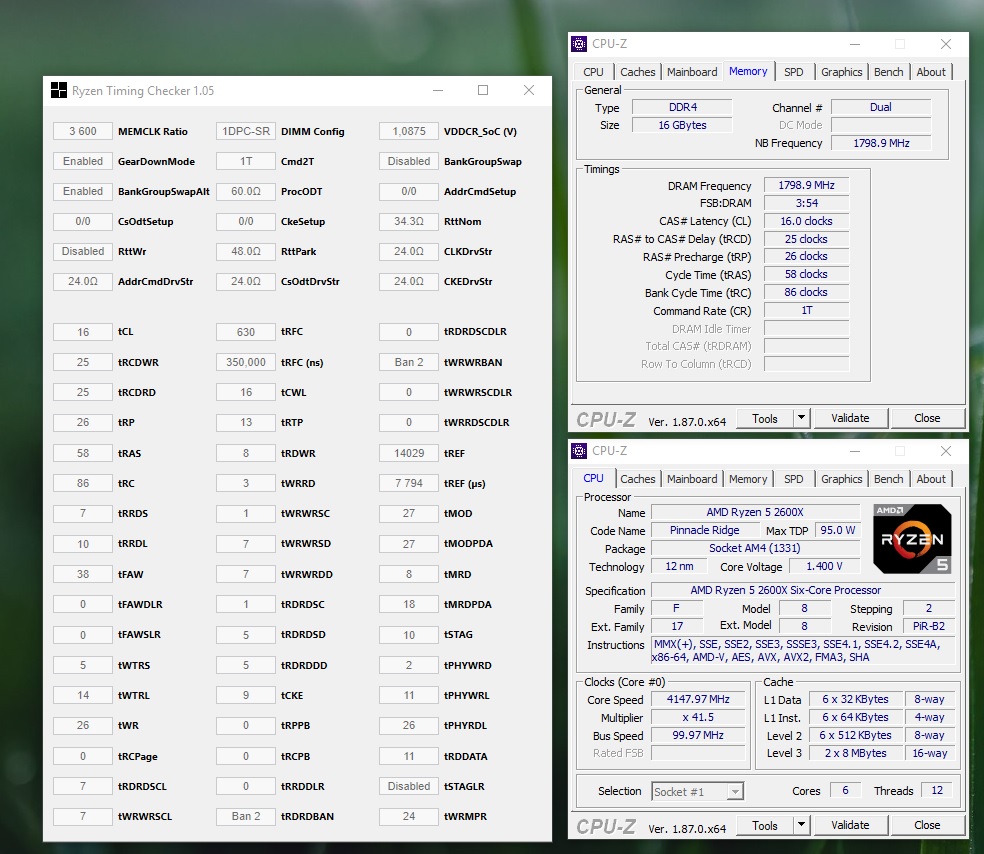Image resolution: width=984 pixels, height=854 pixels.
Task: Click the GearDownMode Enabled field
Action: (x=83, y=161)
